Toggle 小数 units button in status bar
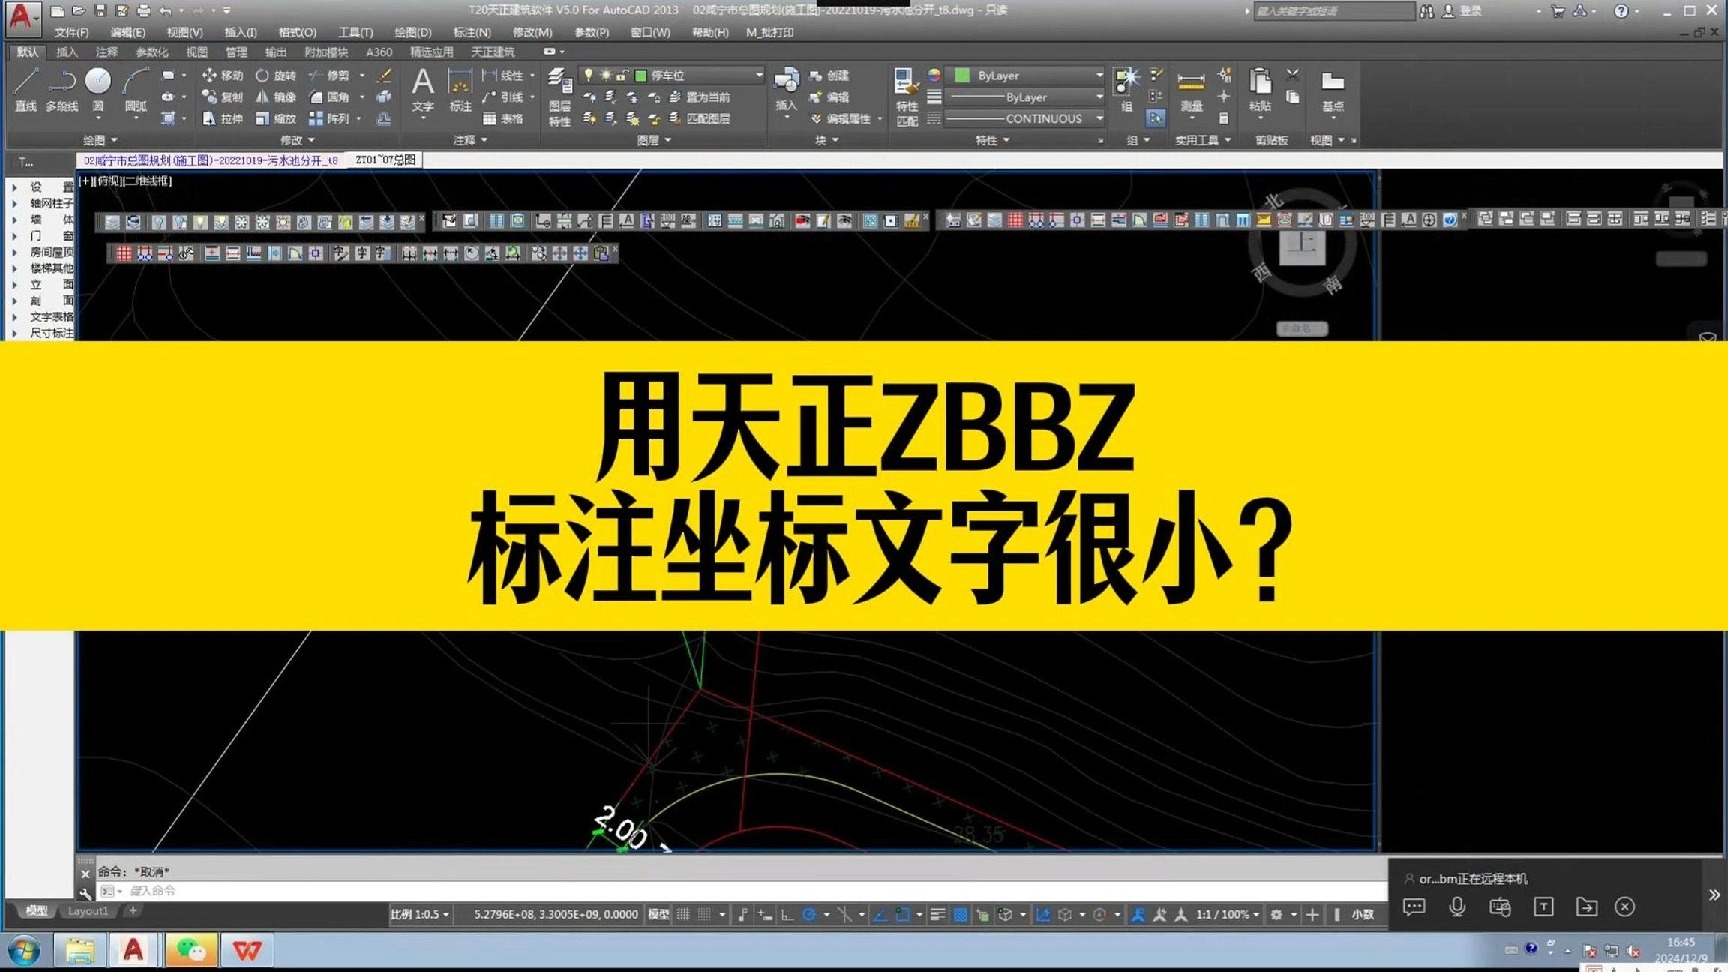The width and height of the screenshot is (1728, 972). (x=1362, y=914)
